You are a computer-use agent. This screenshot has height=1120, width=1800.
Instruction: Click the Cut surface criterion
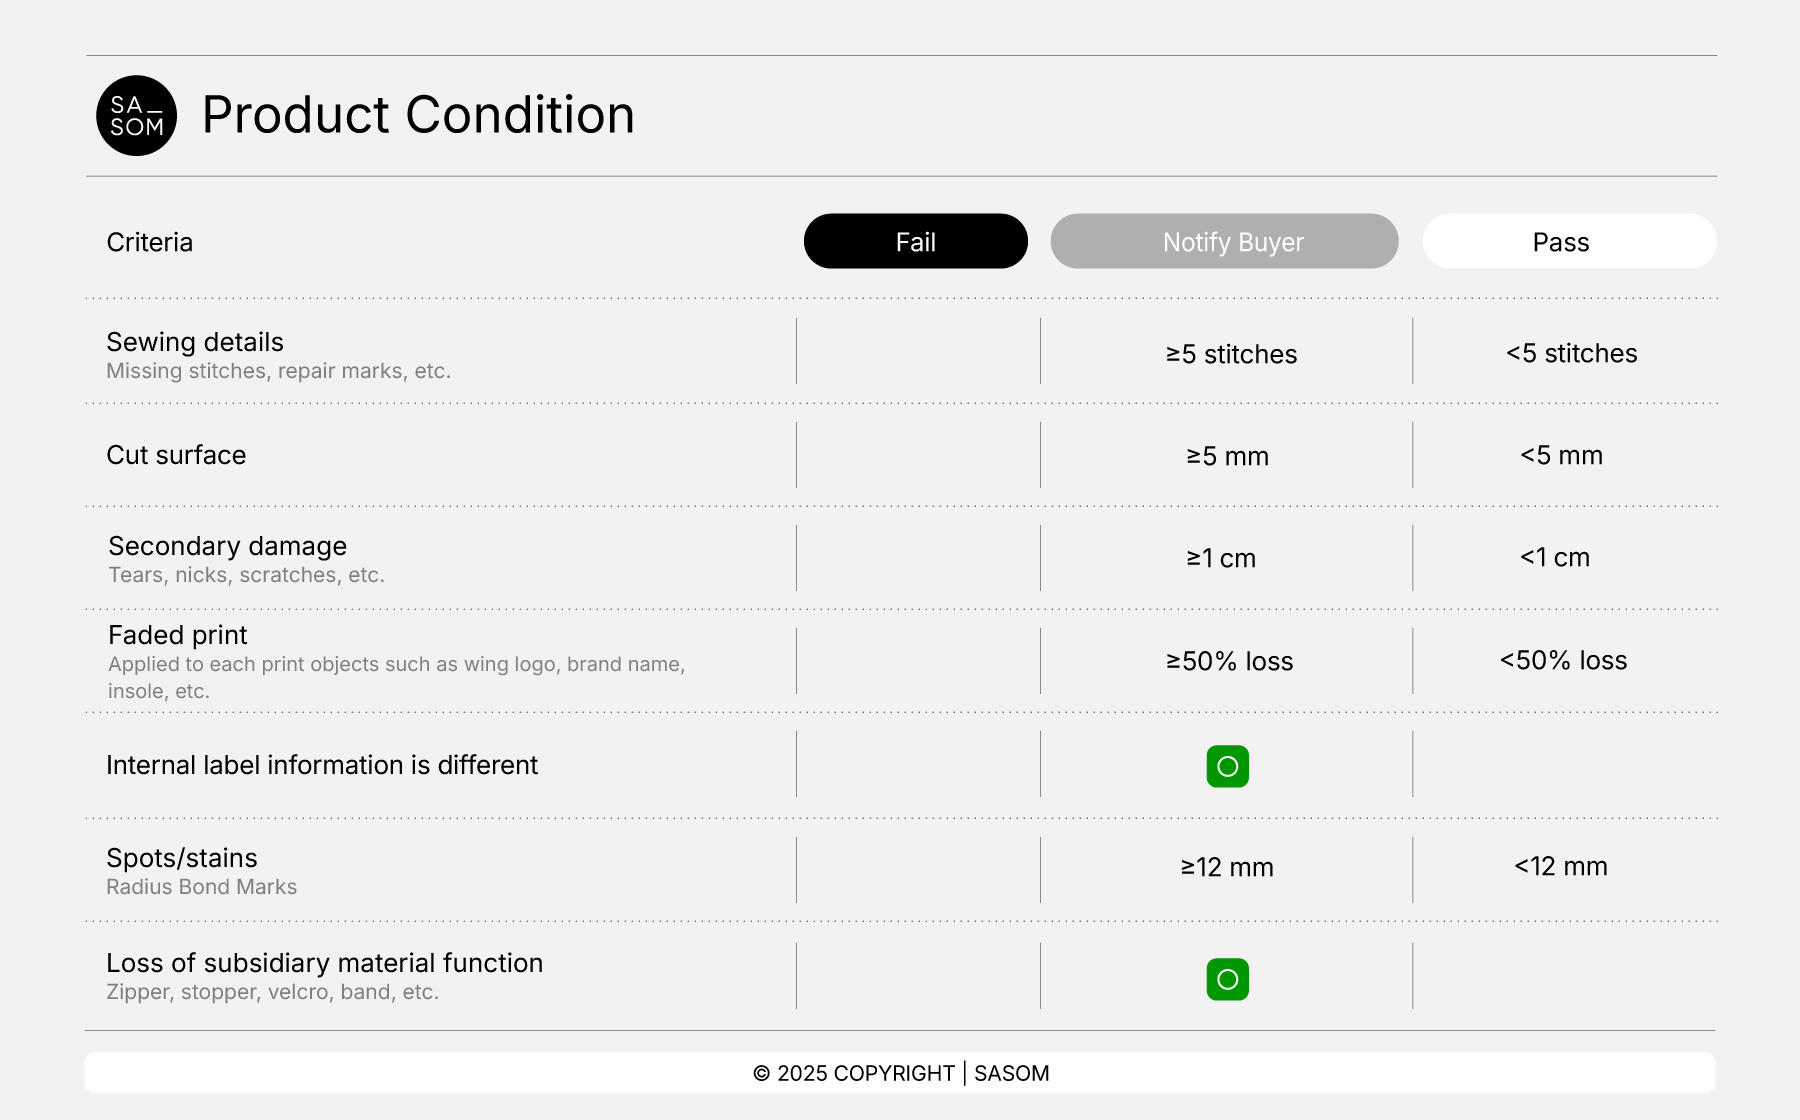pos(176,456)
